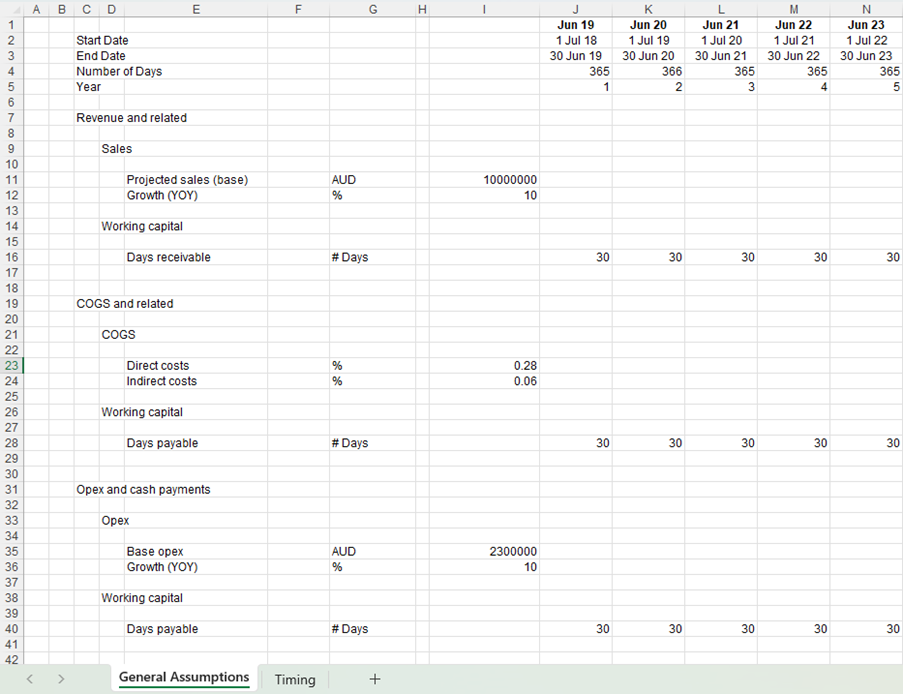This screenshot has width=903, height=694.
Task: Select column J header
Action: 575,9
